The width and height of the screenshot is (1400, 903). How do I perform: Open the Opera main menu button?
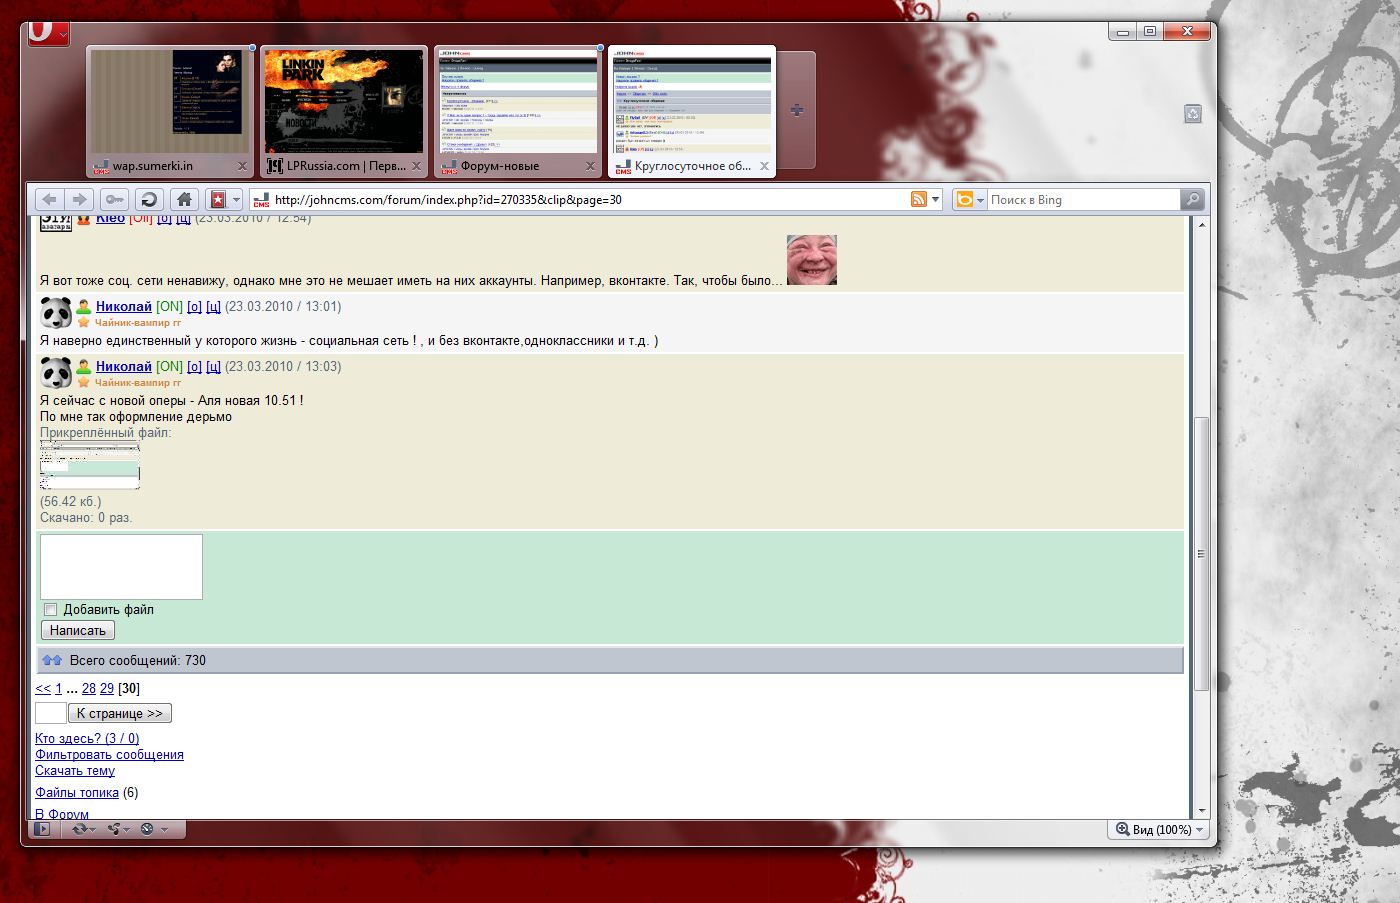click(x=47, y=32)
